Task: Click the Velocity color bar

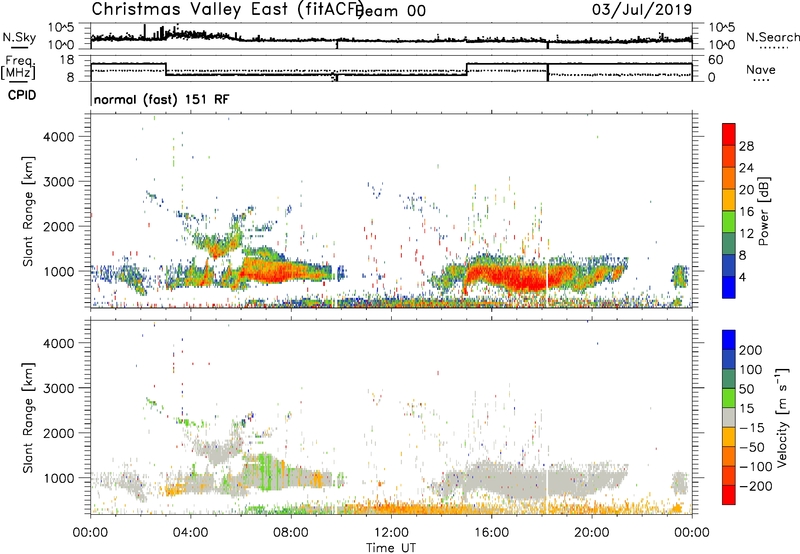Action: tap(729, 417)
